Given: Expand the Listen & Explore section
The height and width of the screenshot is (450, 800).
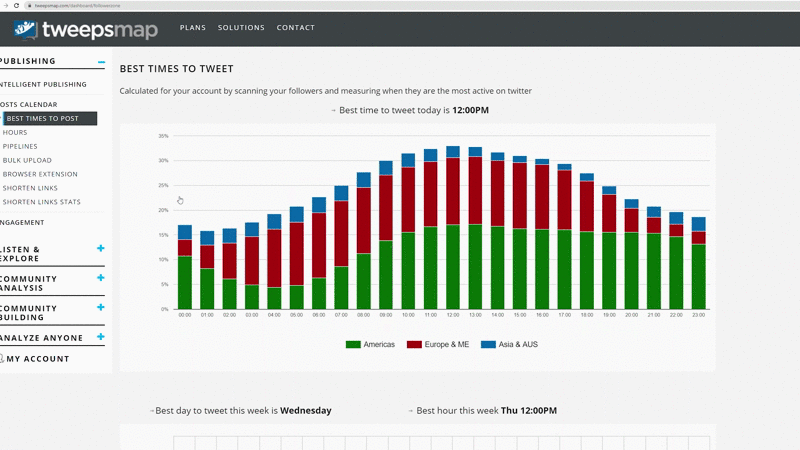Looking at the screenshot, I should 101,249.
